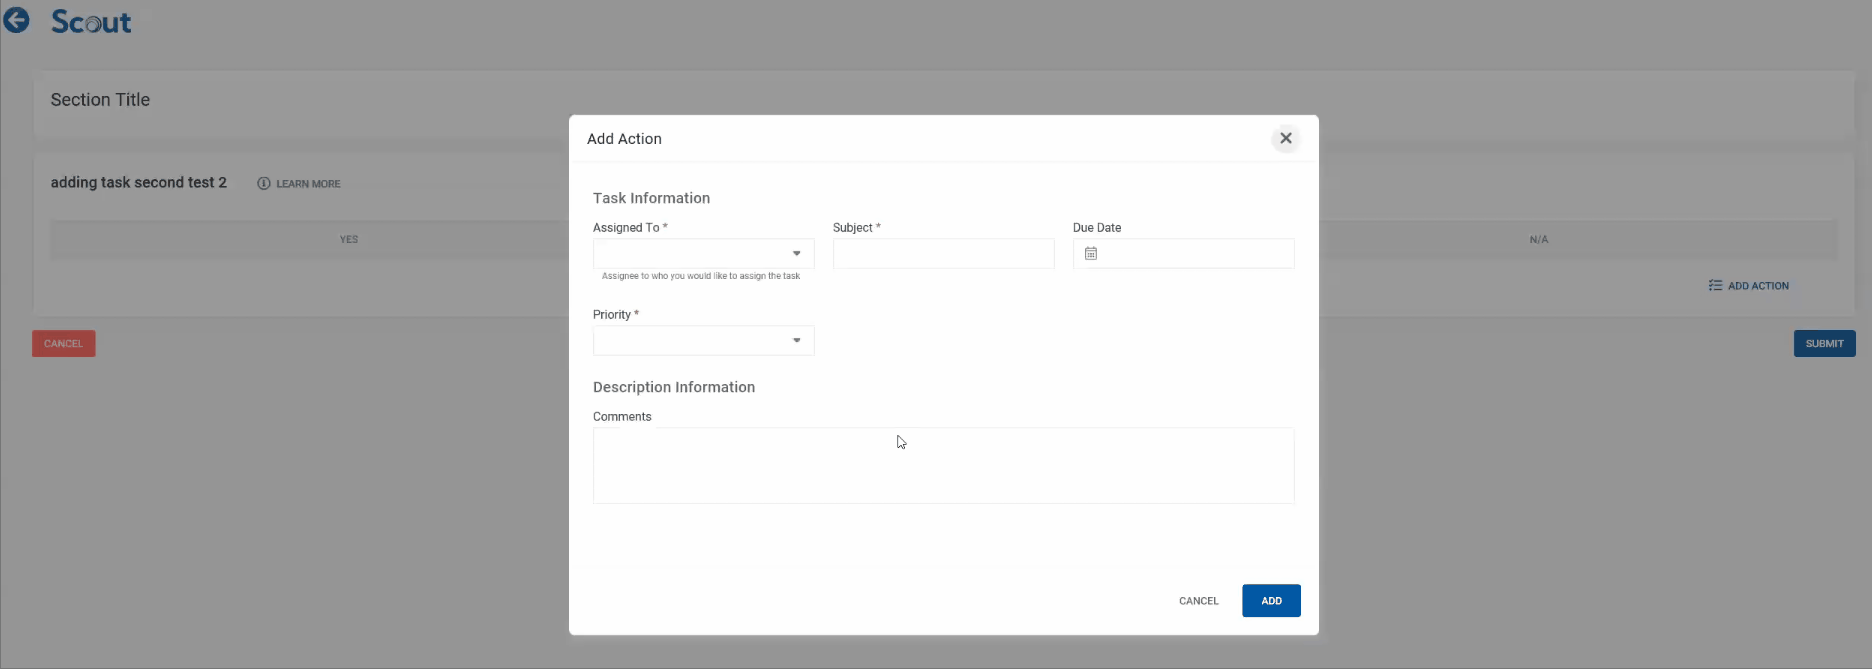Expand the Assigned To dropdown arrow

[797, 254]
